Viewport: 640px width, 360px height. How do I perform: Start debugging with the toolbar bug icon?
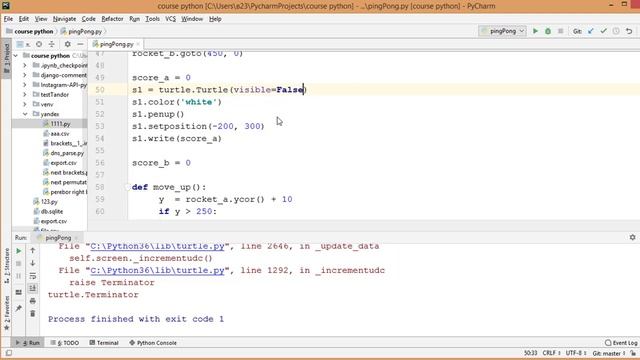(x=548, y=31)
